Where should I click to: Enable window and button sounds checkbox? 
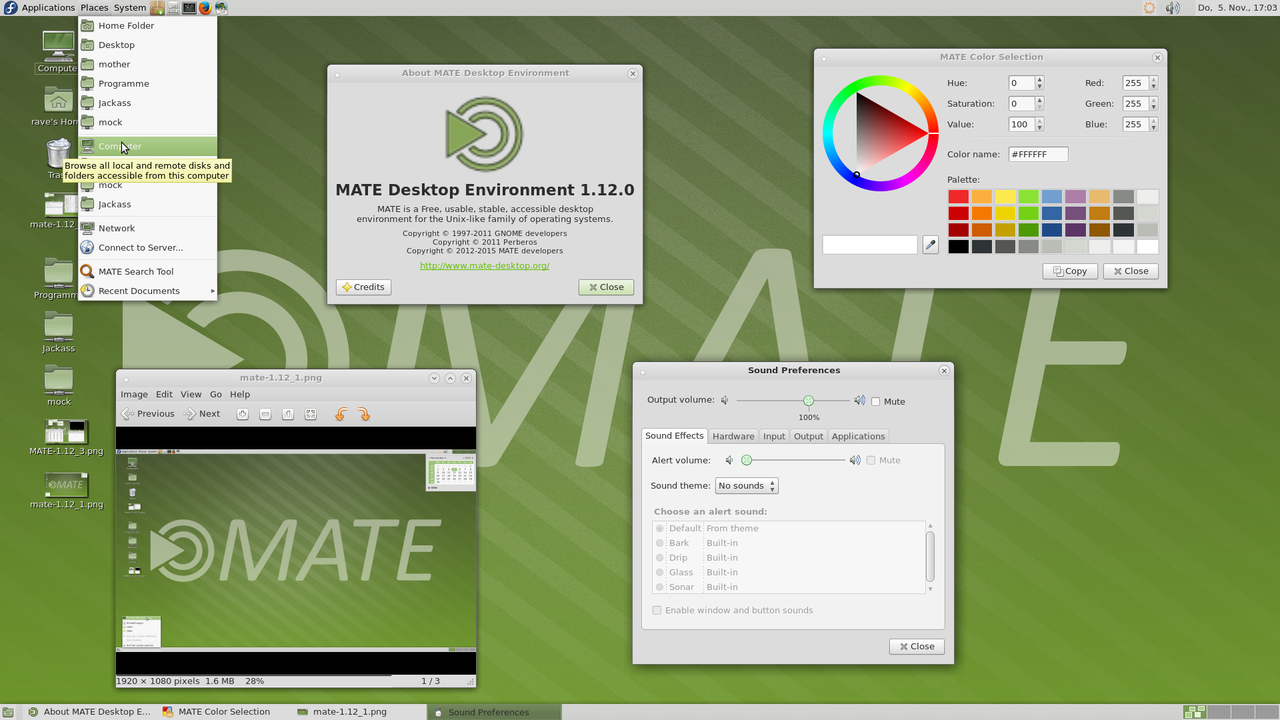click(657, 610)
